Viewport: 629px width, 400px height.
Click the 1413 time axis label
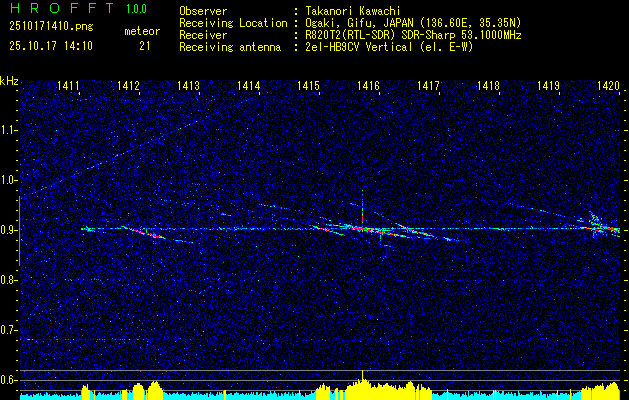point(188,85)
